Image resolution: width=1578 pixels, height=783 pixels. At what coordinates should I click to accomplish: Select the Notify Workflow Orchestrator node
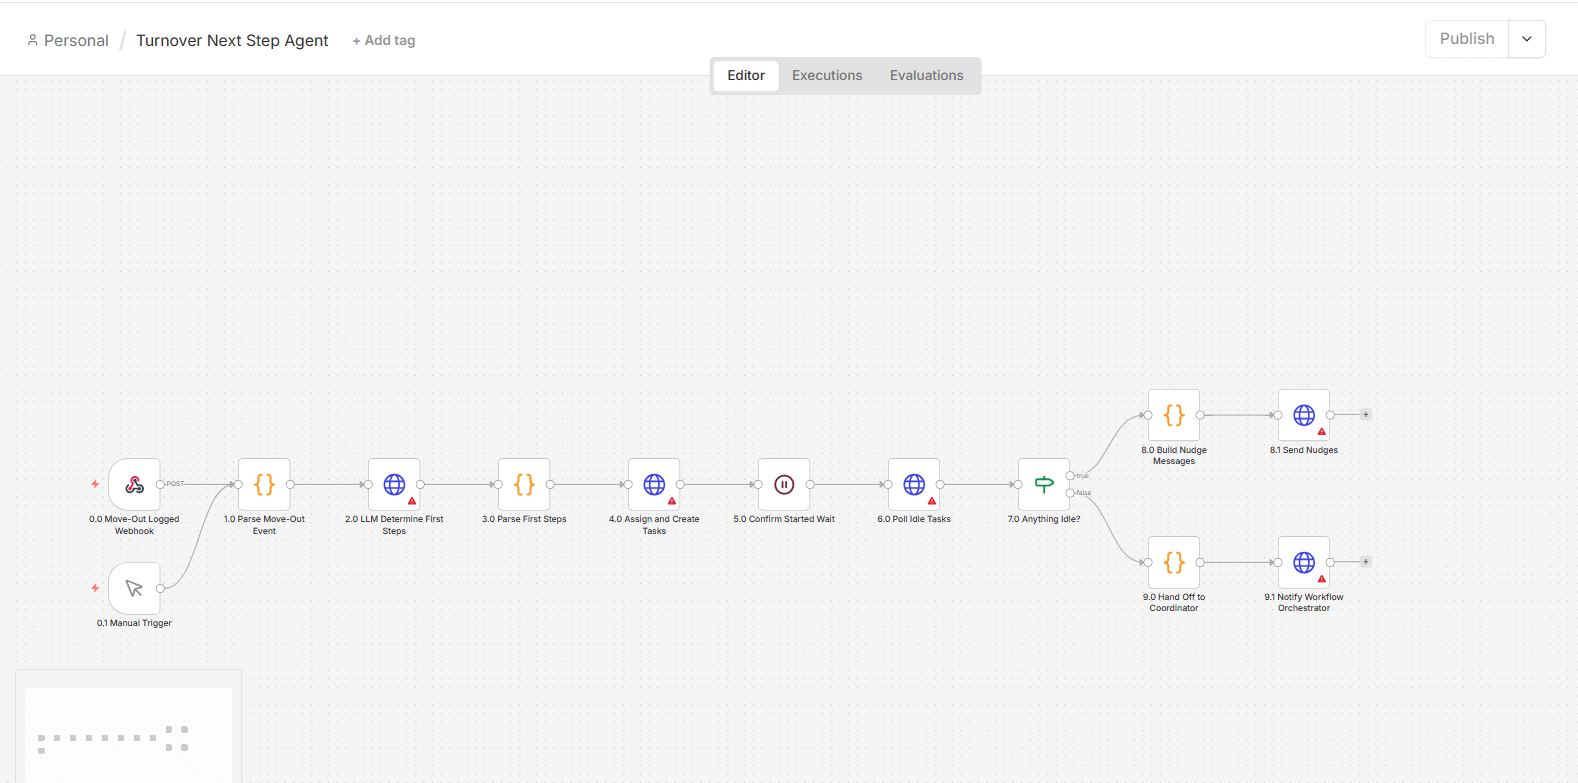1304,562
